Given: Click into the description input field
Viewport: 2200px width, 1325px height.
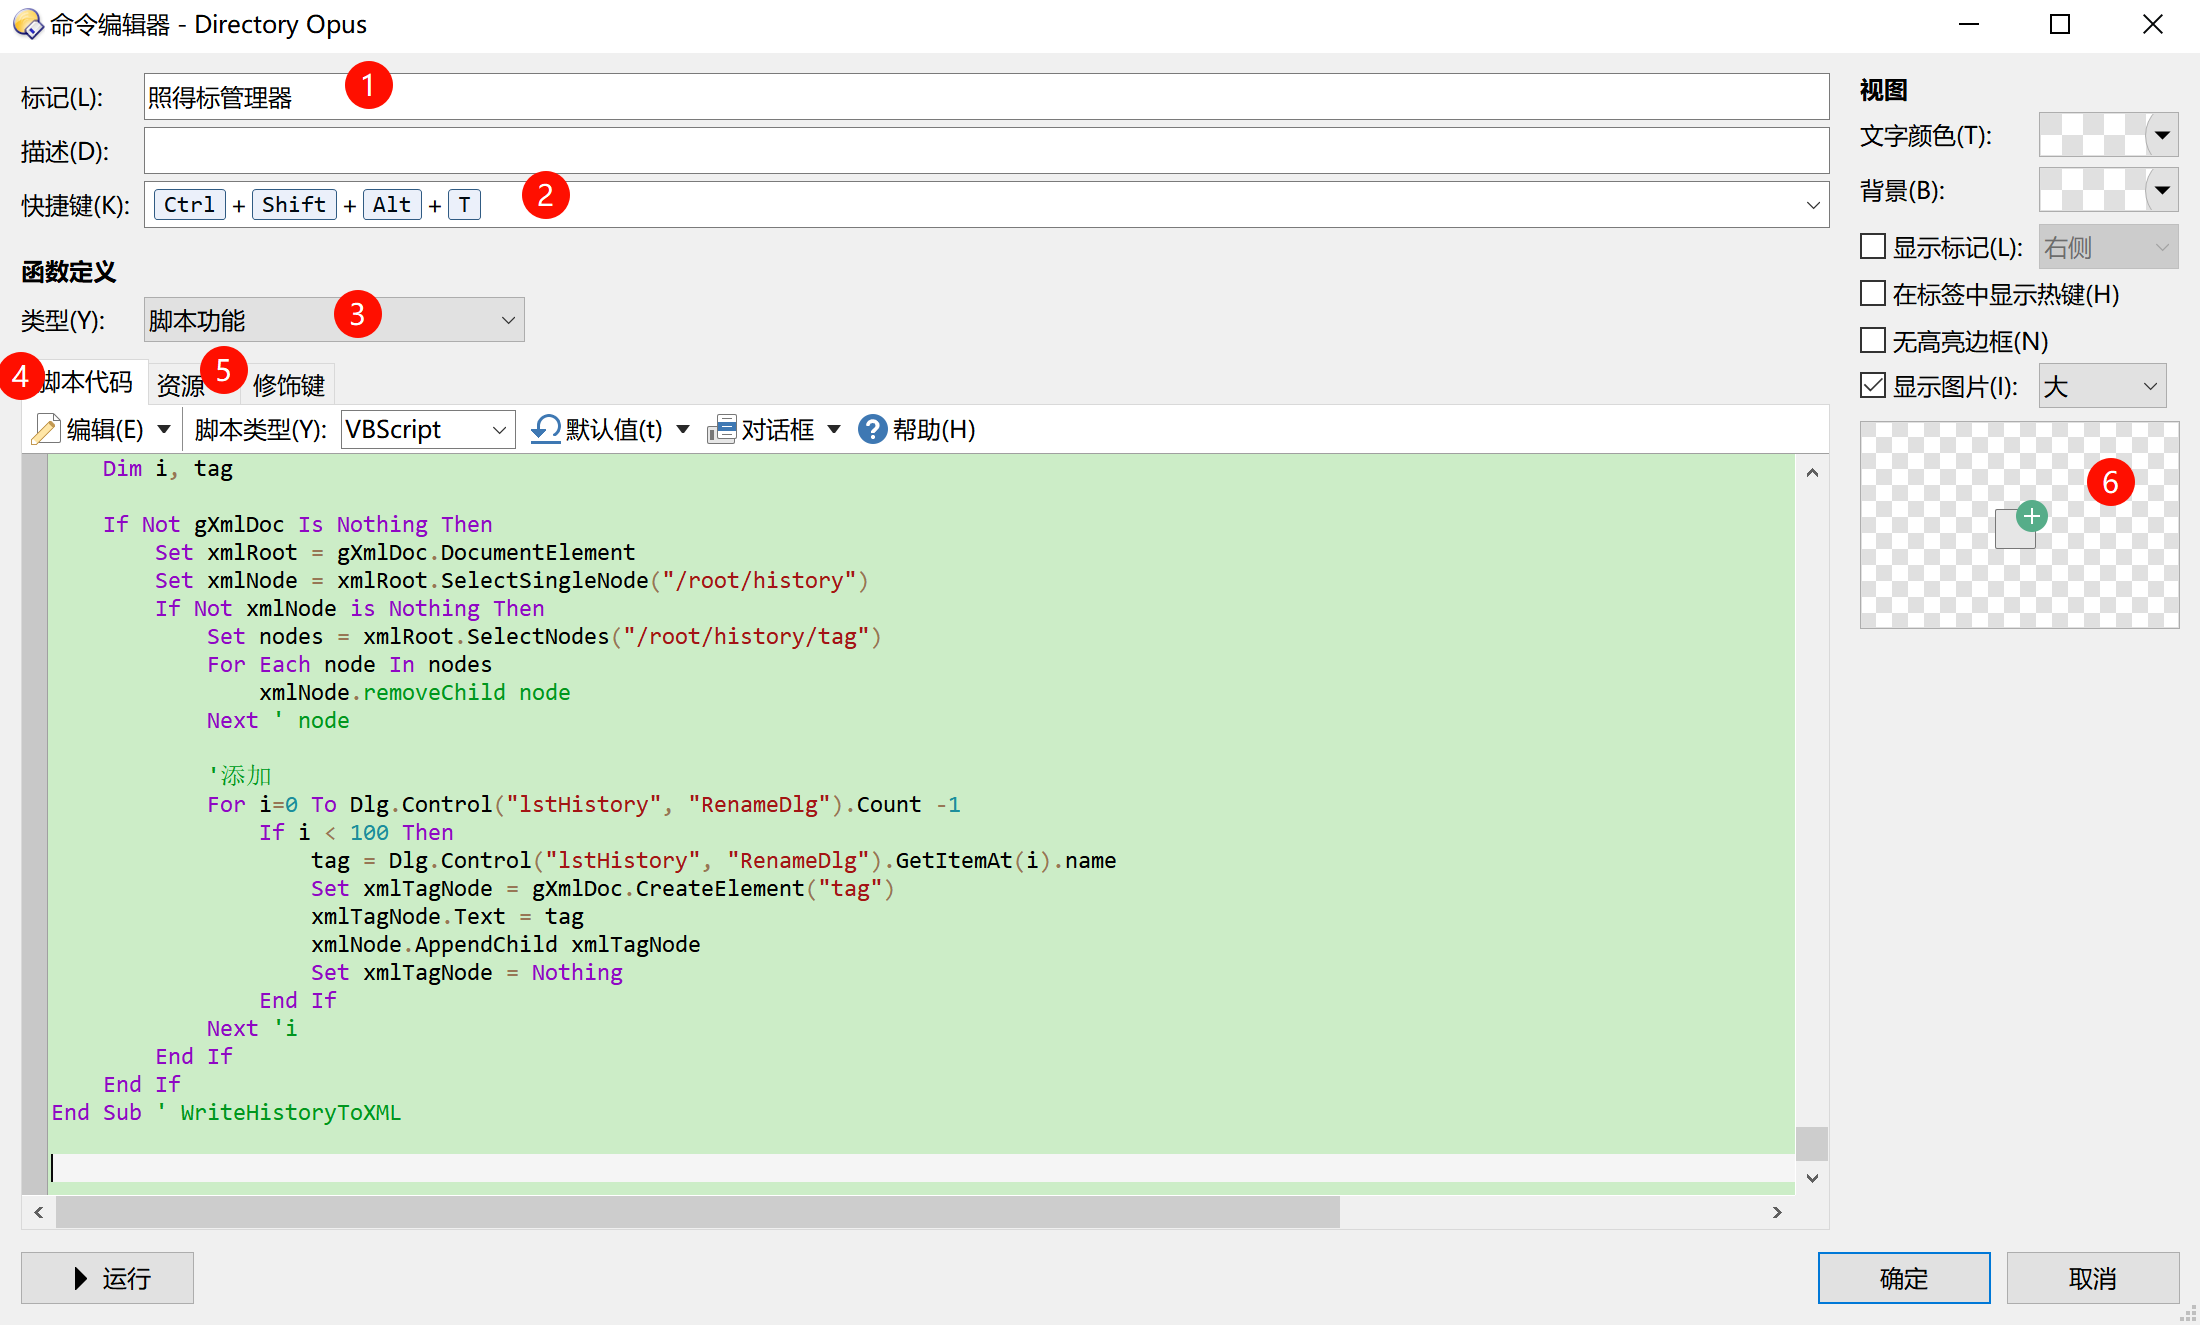Looking at the screenshot, I should [985, 151].
